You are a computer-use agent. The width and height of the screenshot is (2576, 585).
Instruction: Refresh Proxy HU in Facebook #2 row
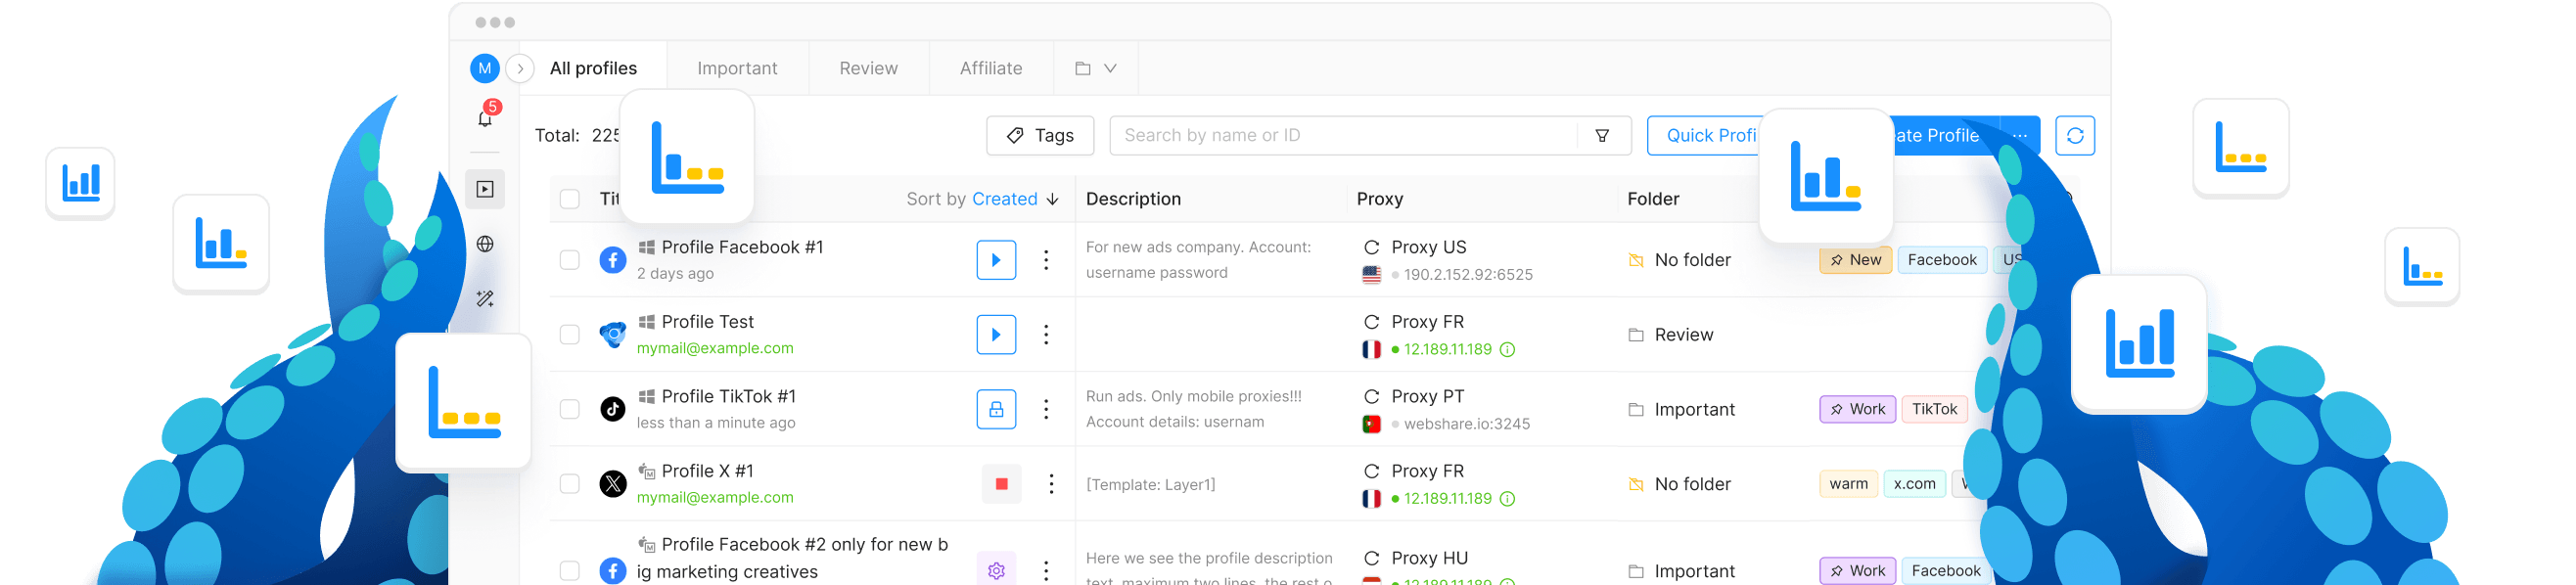pyautogui.click(x=1372, y=558)
